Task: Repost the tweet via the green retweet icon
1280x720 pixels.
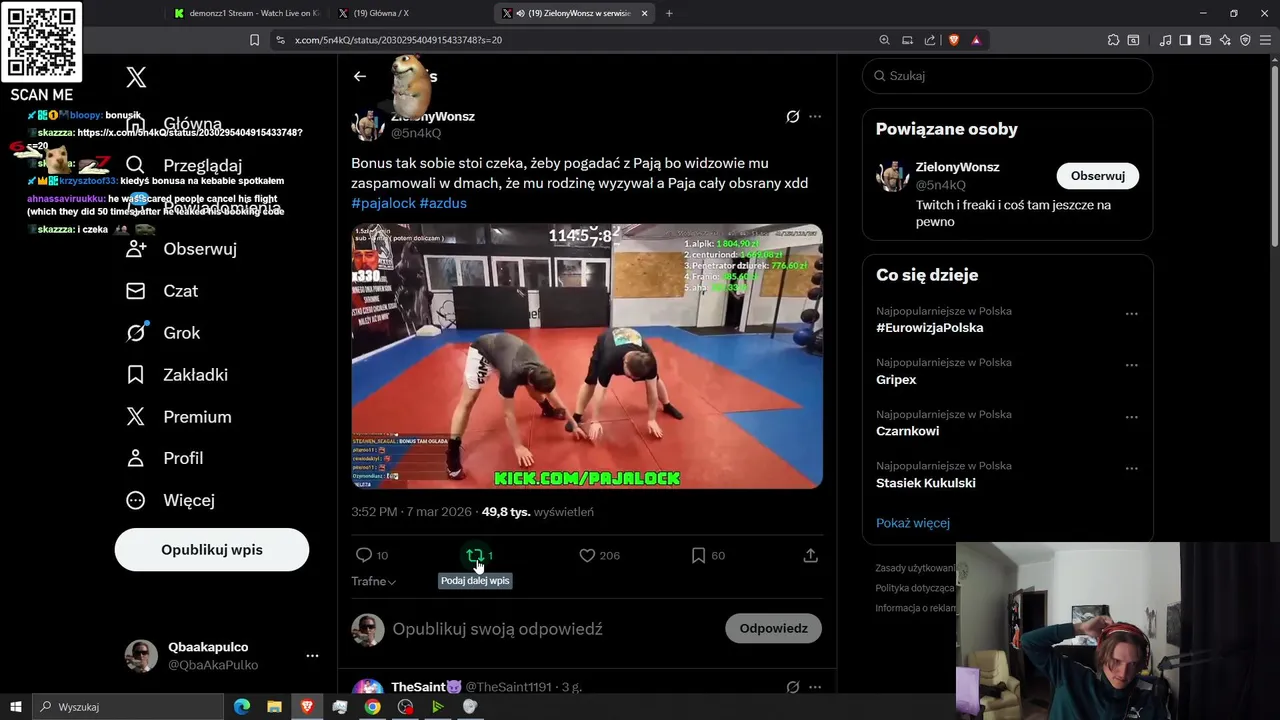Action: pyautogui.click(x=475, y=555)
